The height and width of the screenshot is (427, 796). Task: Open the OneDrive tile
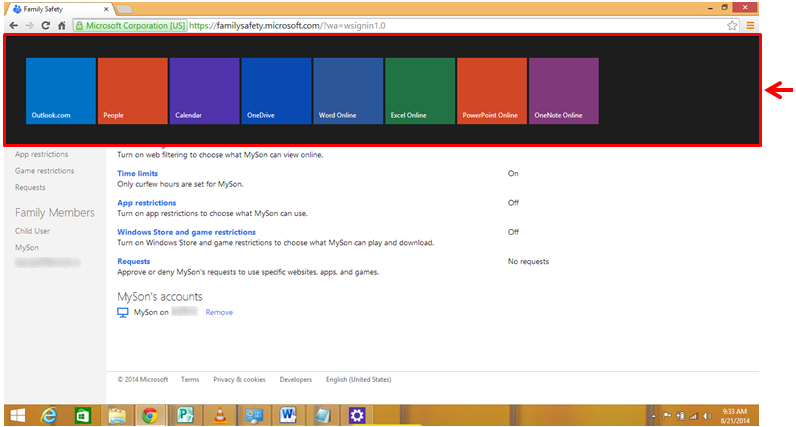[276, 91]
